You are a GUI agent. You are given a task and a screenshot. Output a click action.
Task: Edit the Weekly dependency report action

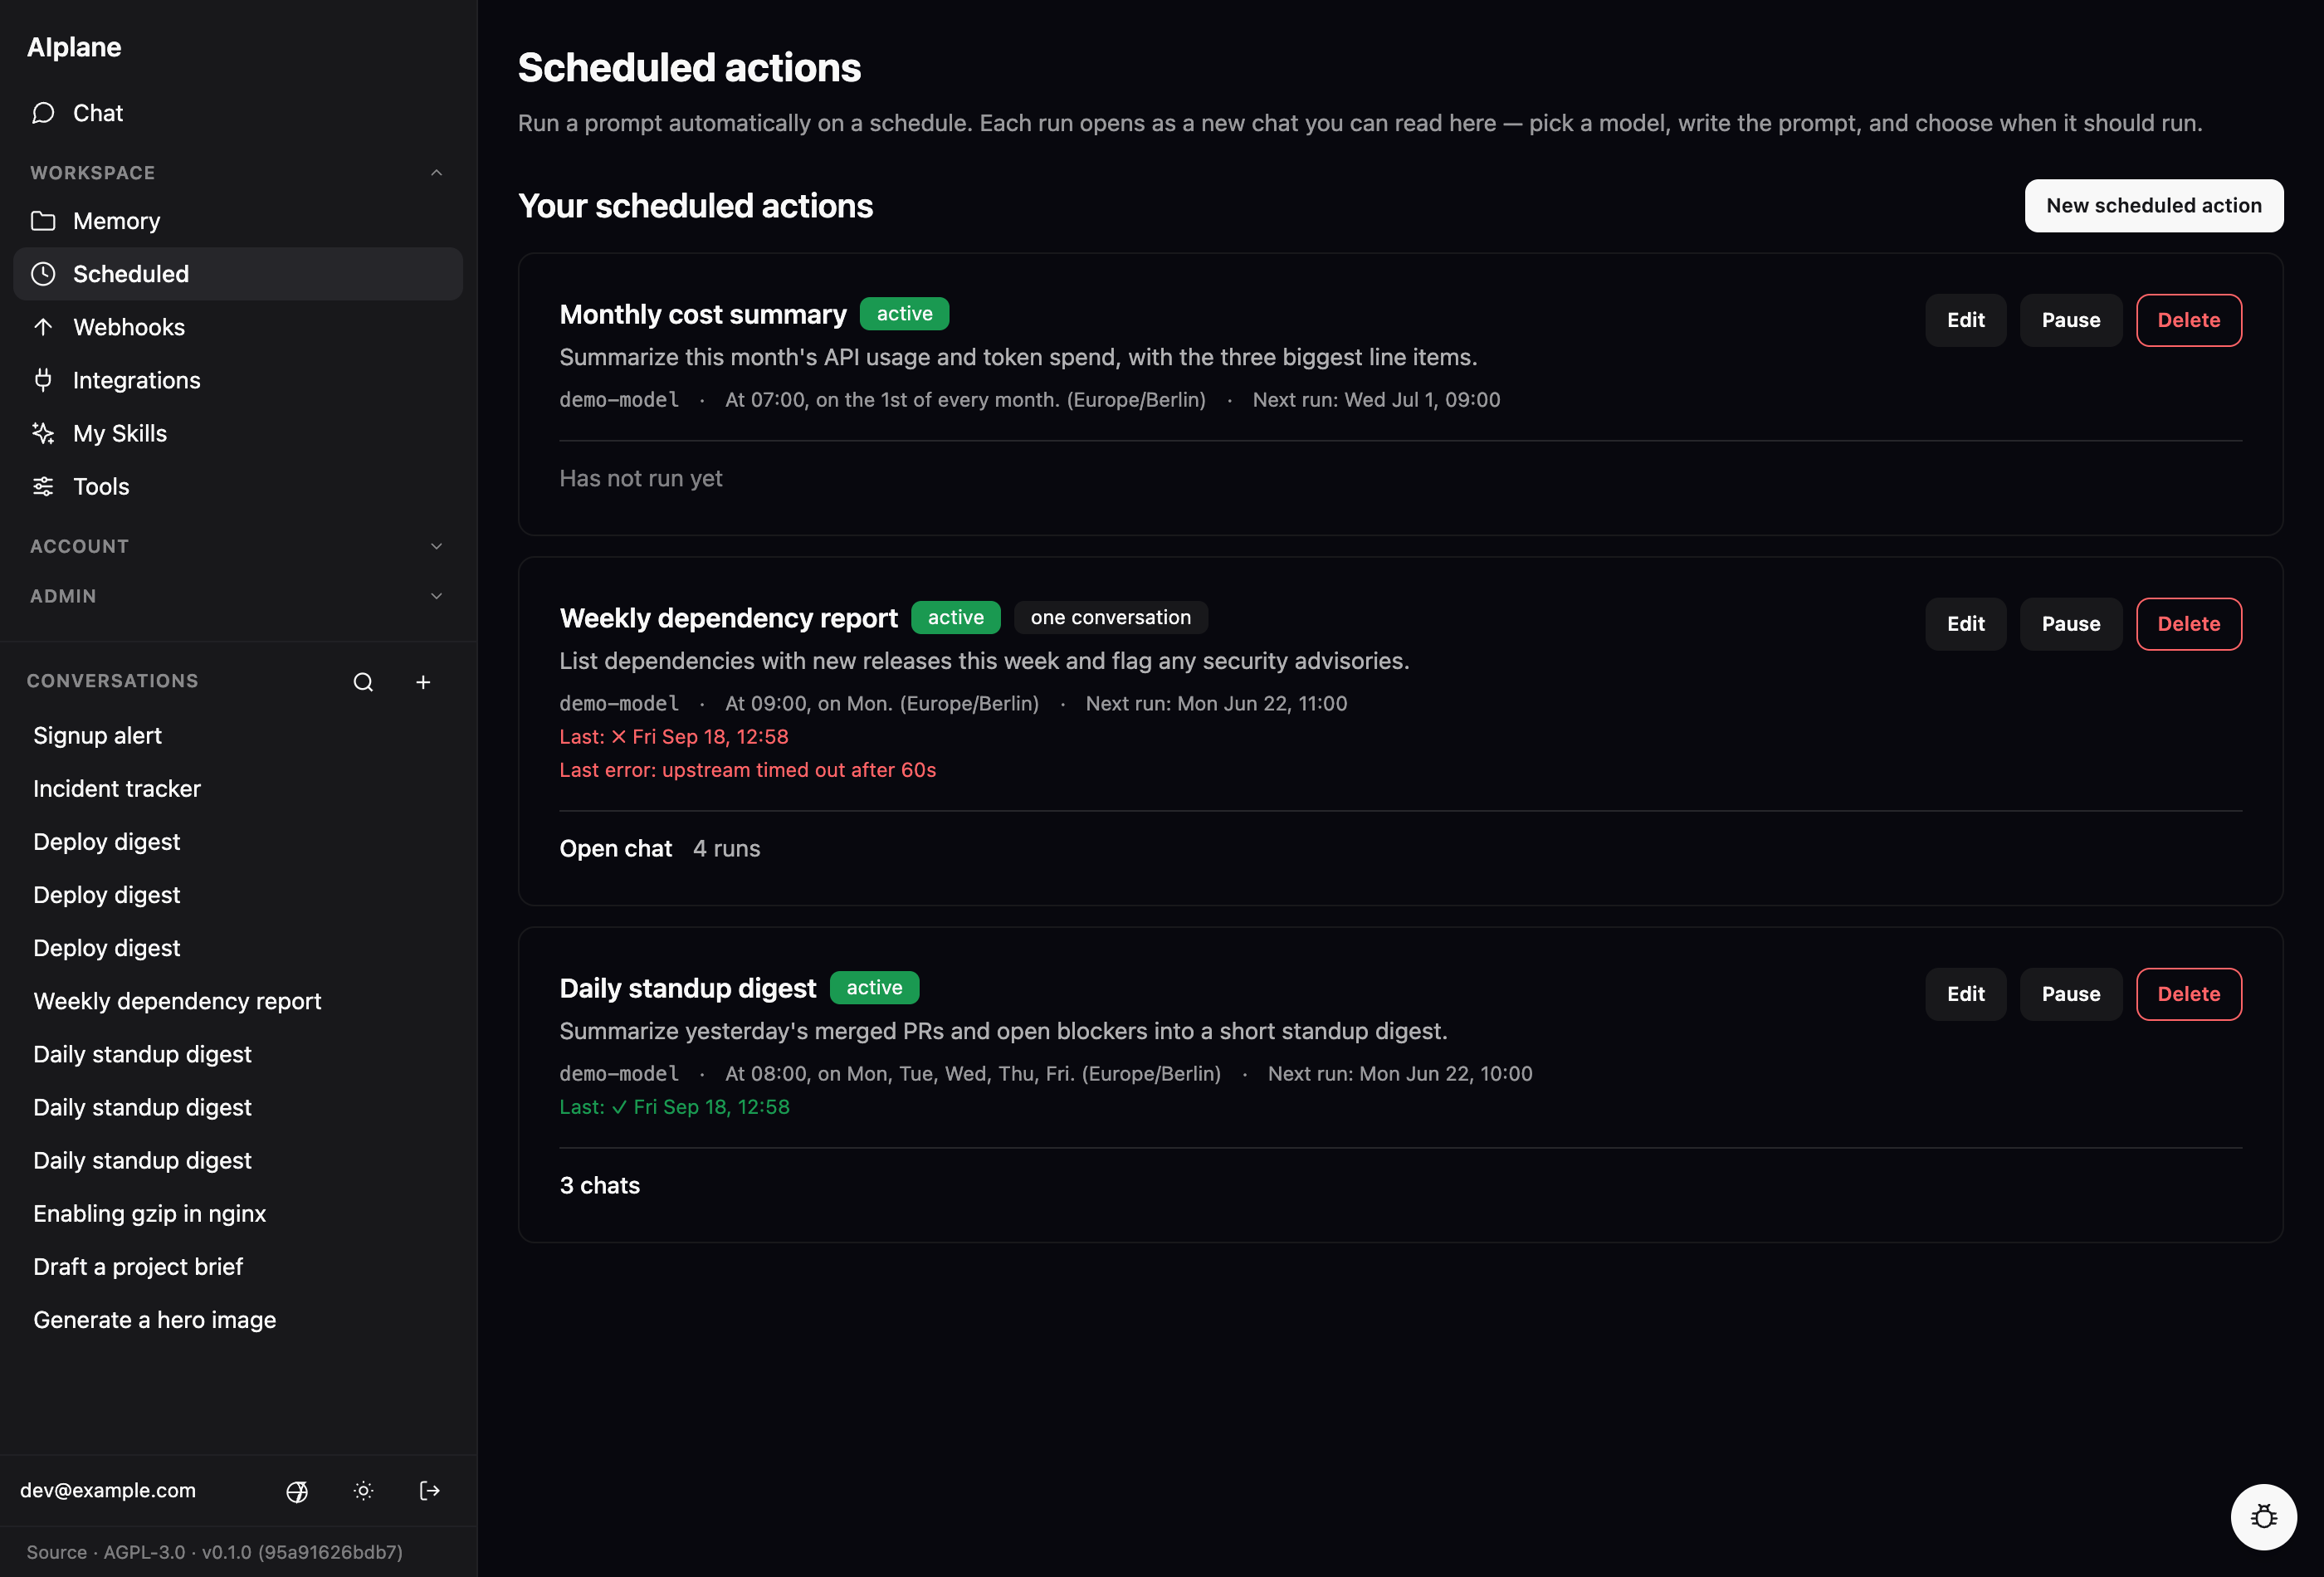(x=1965, y=624)
